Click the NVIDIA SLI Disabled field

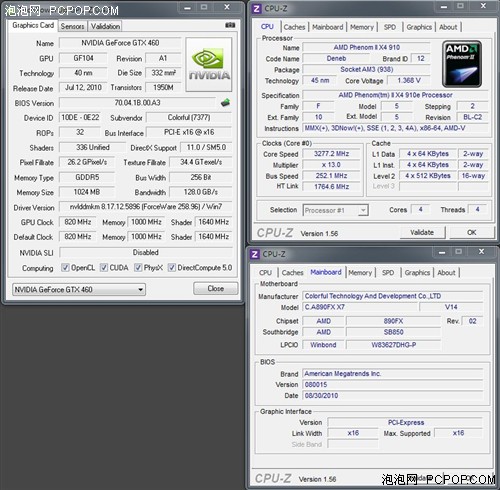coord(146,252)
